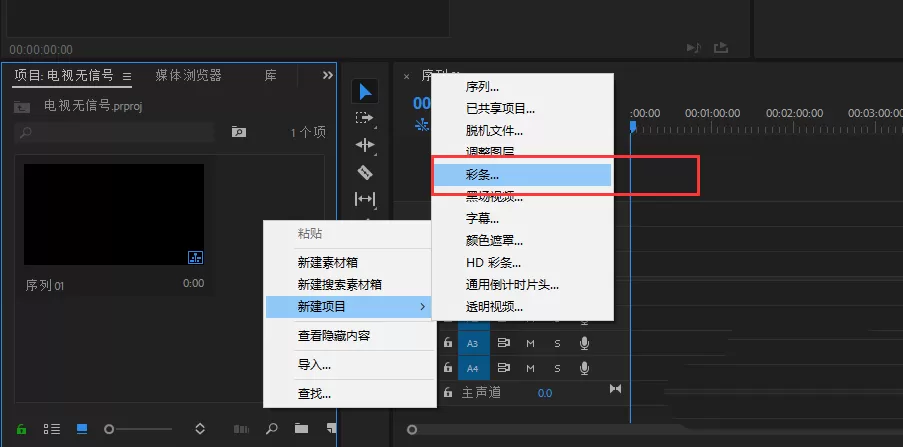The width and height of the screenshot is (903, 447).
Task: Select the Slip tool
Action: [365, 199]
